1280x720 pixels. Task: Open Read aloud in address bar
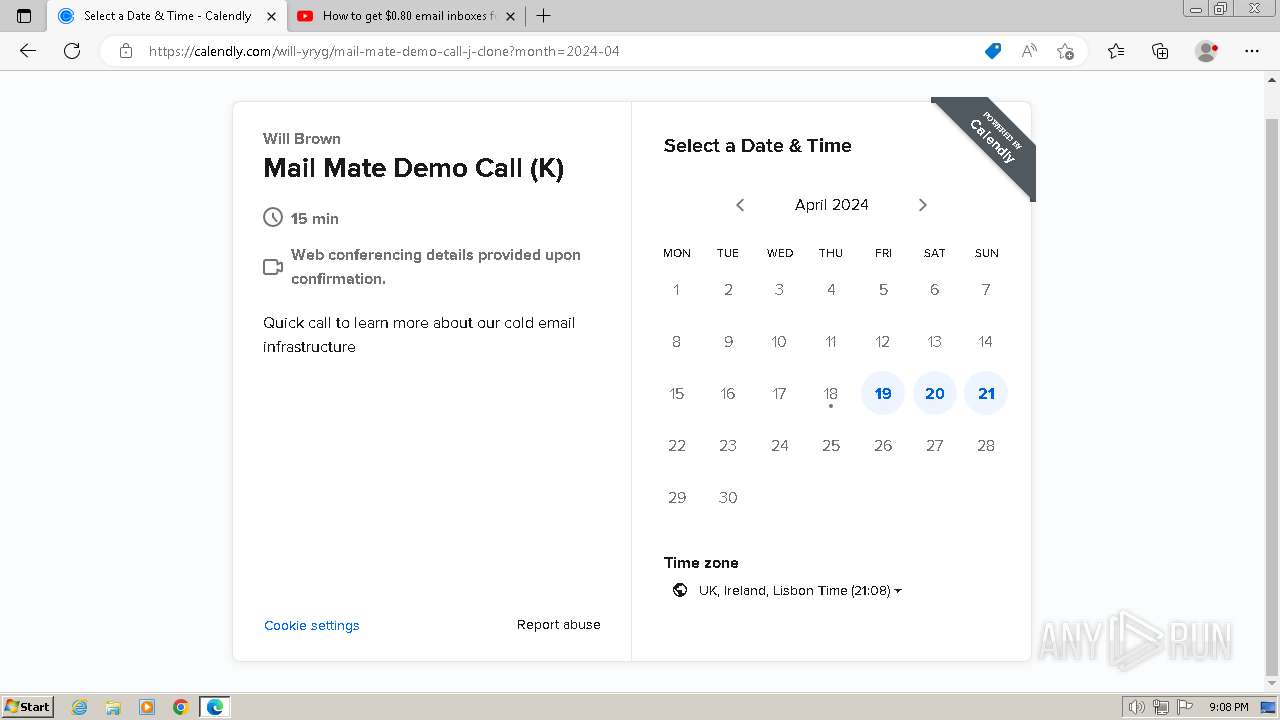tap(1029, 51)
